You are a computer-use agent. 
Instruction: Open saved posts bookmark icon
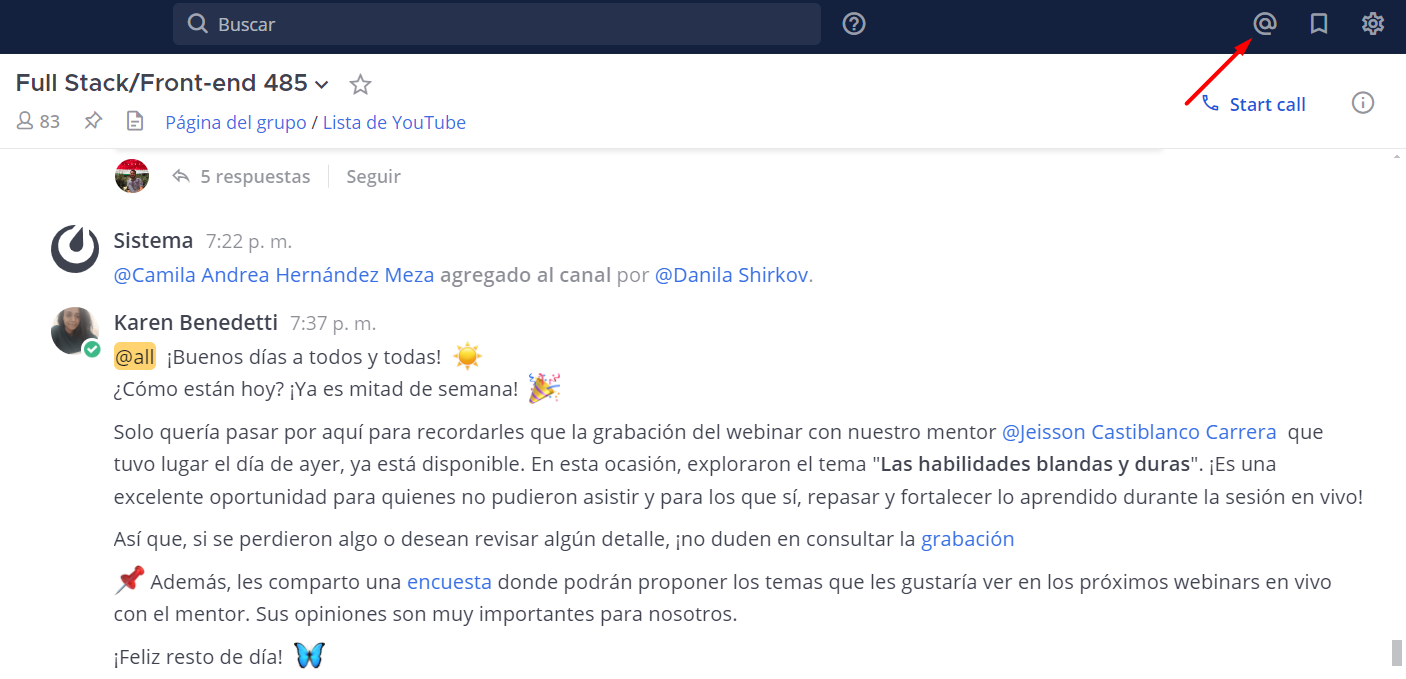[x=1319, y=24]
